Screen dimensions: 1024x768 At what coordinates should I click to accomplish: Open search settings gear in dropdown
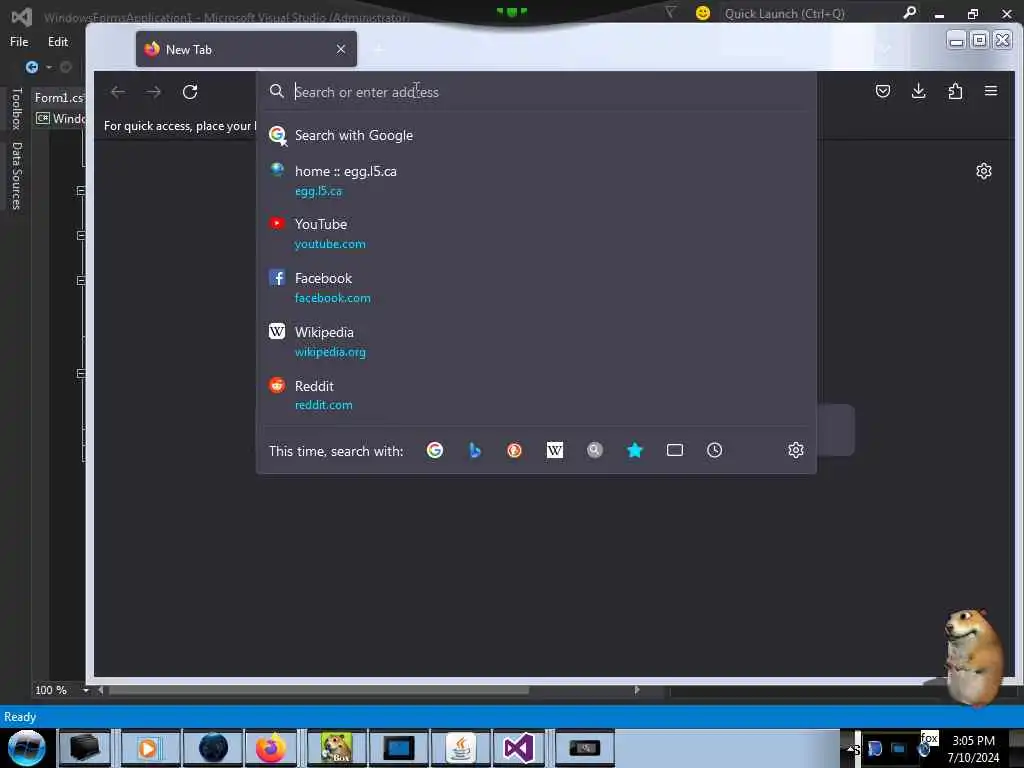point(795,450)
